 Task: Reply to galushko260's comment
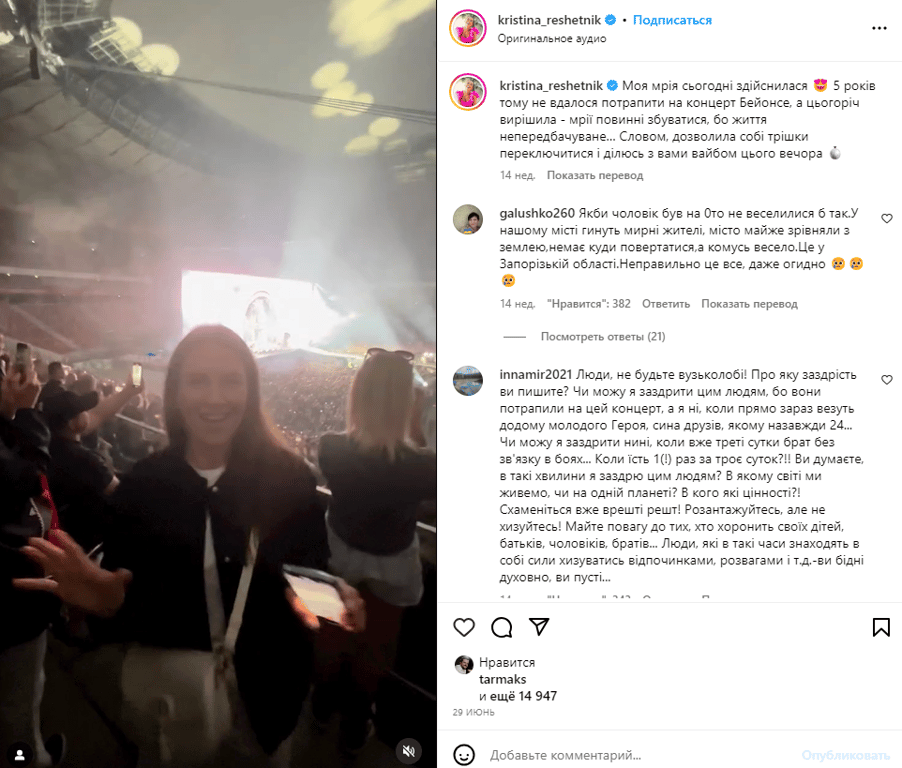point(666,304)
